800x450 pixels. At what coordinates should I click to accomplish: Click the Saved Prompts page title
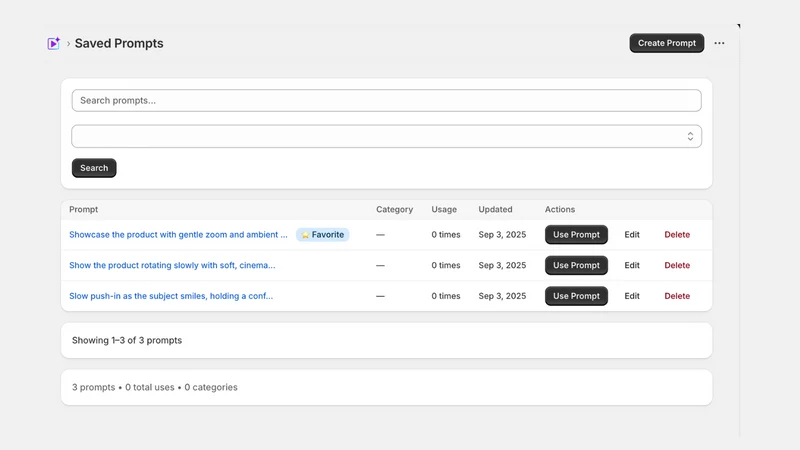click(119, 43)
